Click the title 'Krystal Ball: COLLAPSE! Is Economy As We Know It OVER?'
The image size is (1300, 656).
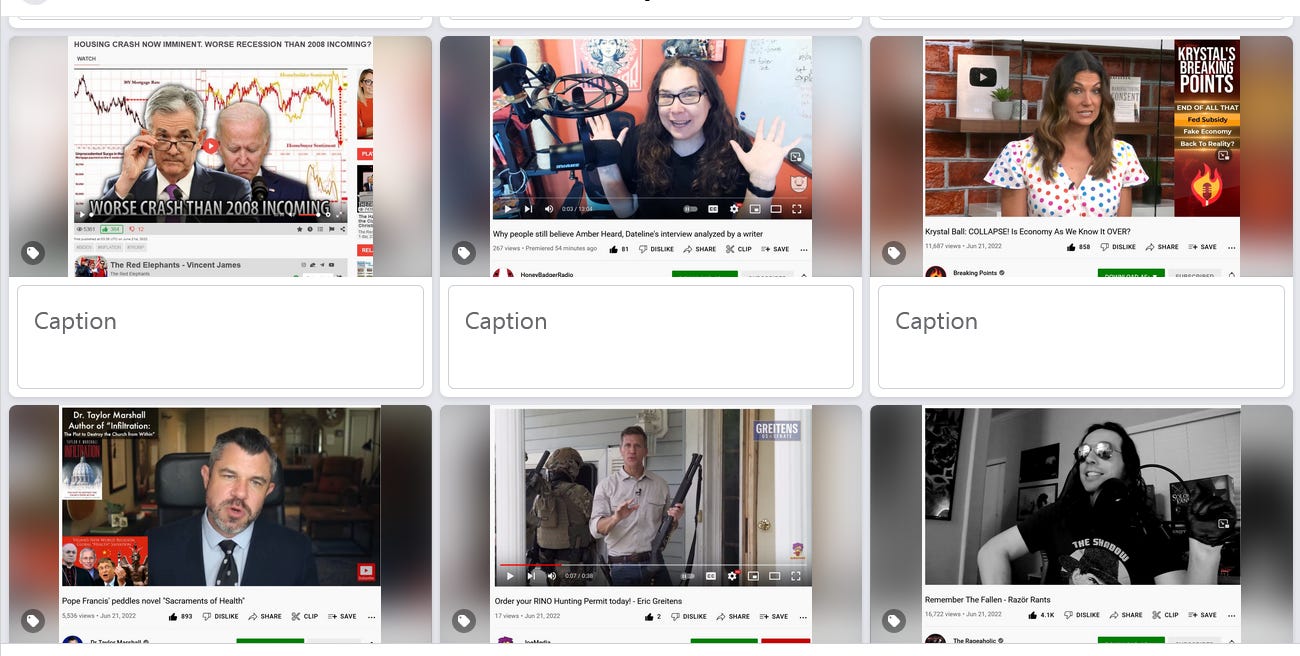1027,232
